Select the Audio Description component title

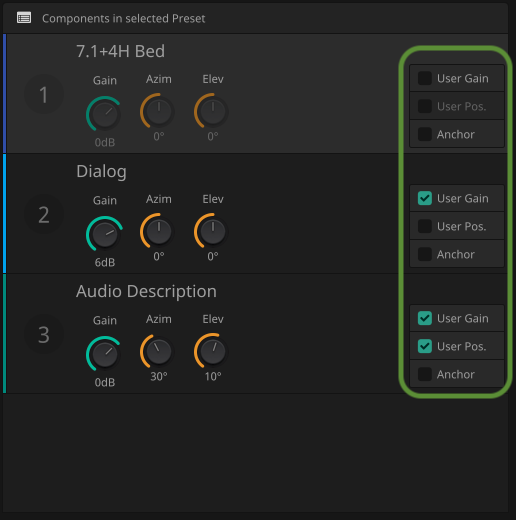click(x=146, y=291)
